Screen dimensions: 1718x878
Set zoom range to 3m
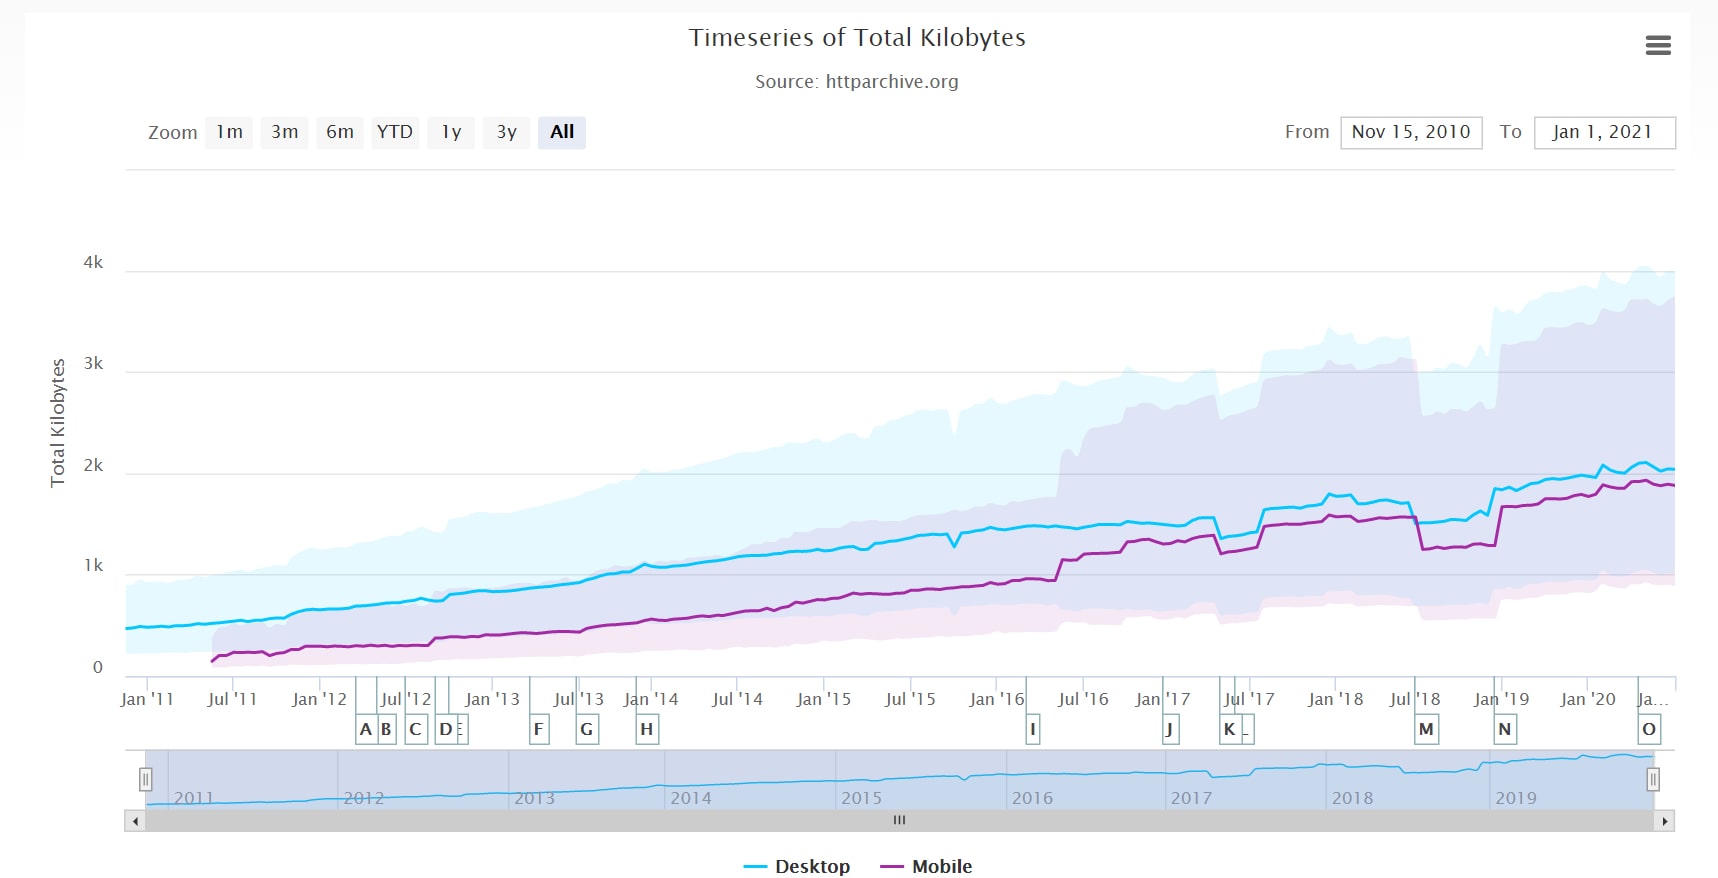(x=285, y=132)
